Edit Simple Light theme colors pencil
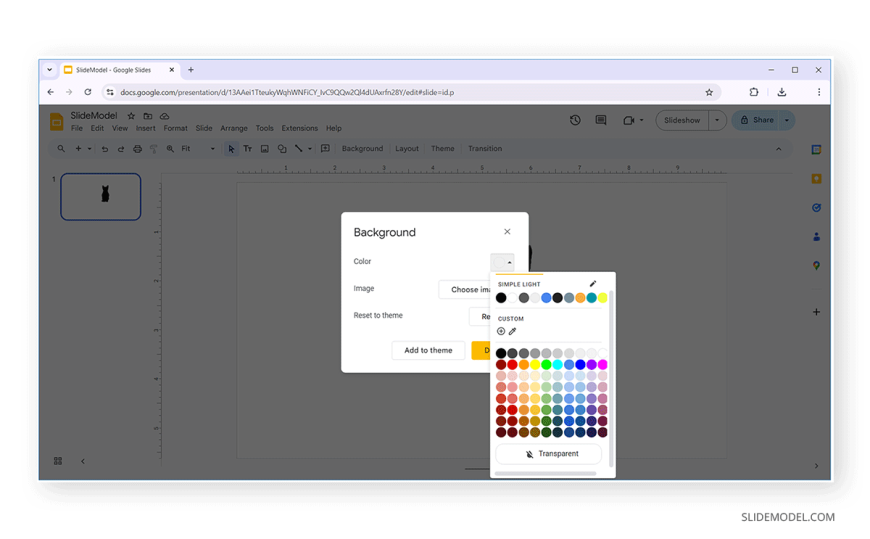This screenshot has width=870, height=539. tap(593, 284)
